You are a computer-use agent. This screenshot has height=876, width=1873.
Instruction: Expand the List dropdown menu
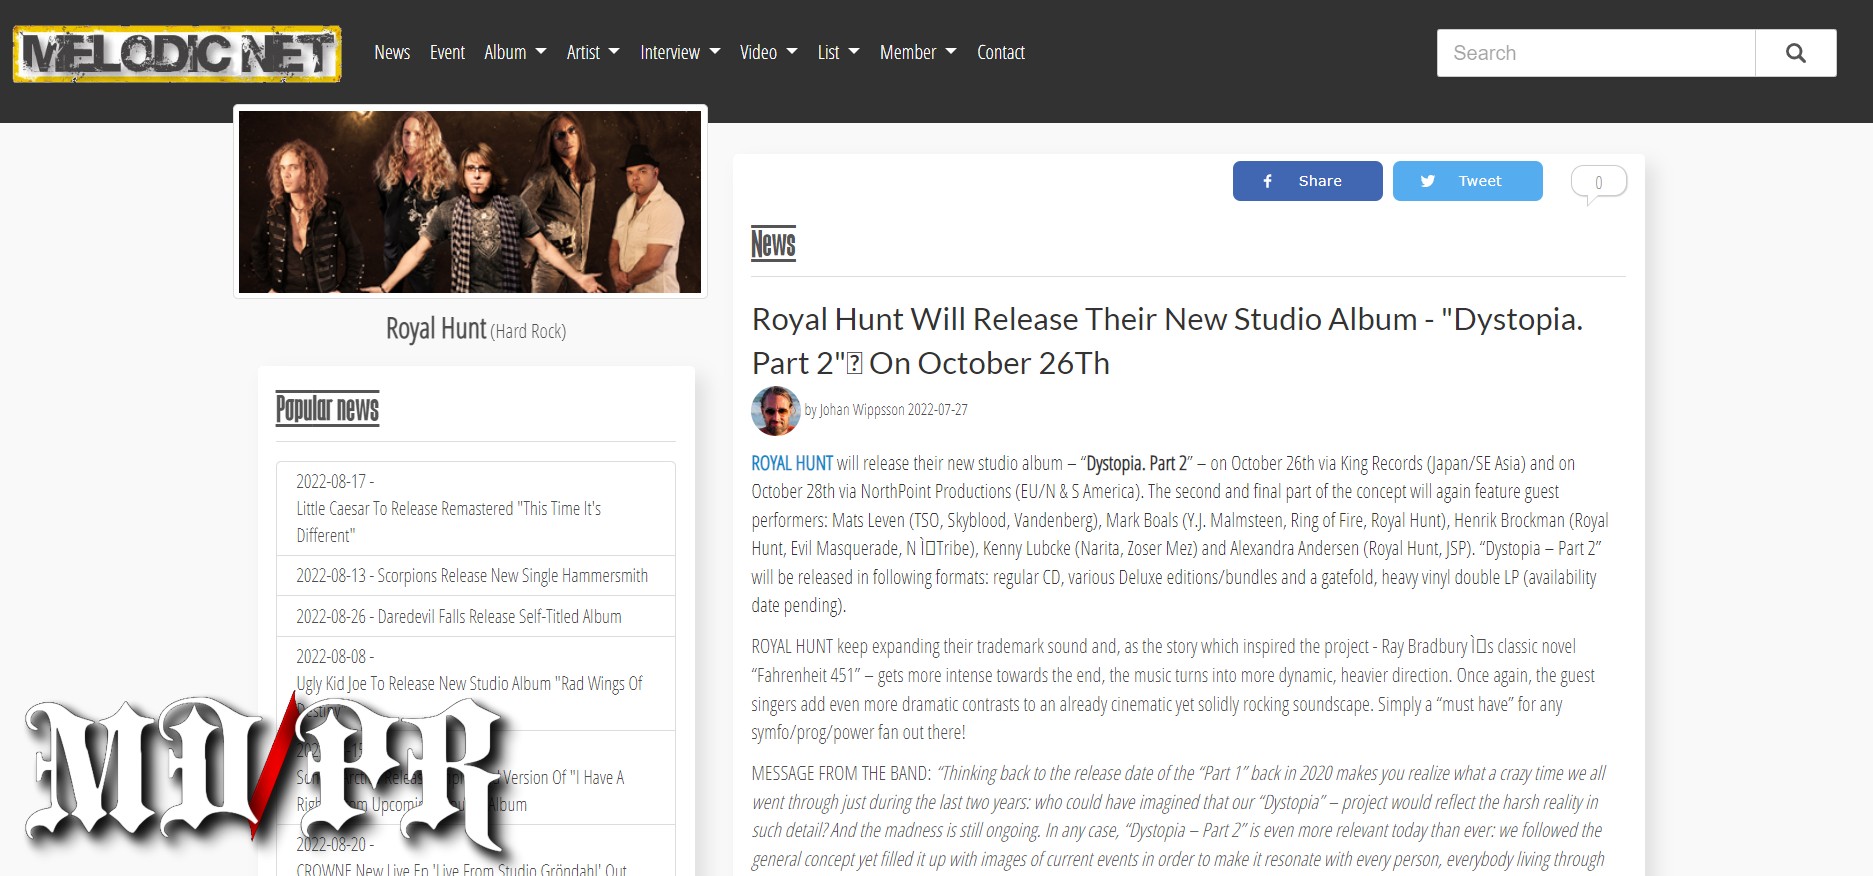tap(838, 52)
